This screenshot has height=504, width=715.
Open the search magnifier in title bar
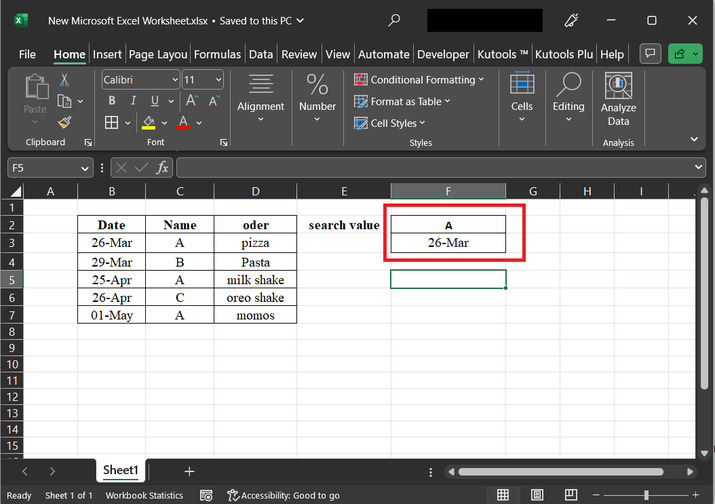[x=394, y=20]
